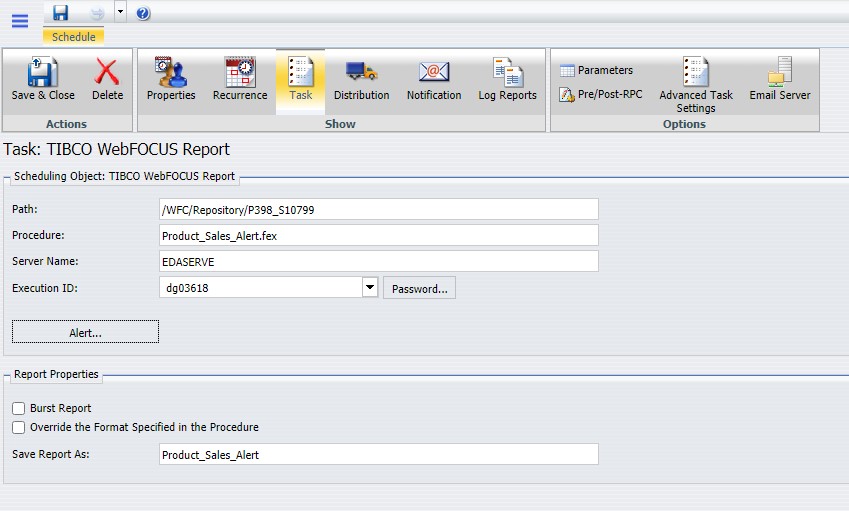
Task: Click the Path: label
Action: [x=25, y=209]
